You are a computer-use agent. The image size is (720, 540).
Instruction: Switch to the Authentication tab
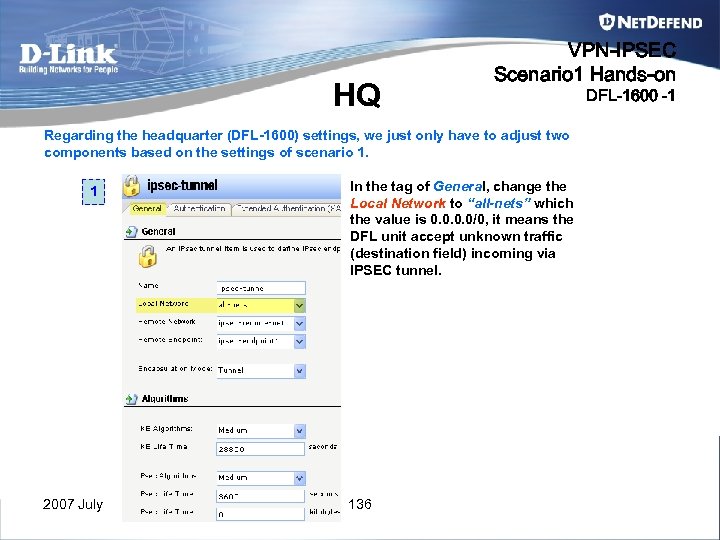[199, 208]
